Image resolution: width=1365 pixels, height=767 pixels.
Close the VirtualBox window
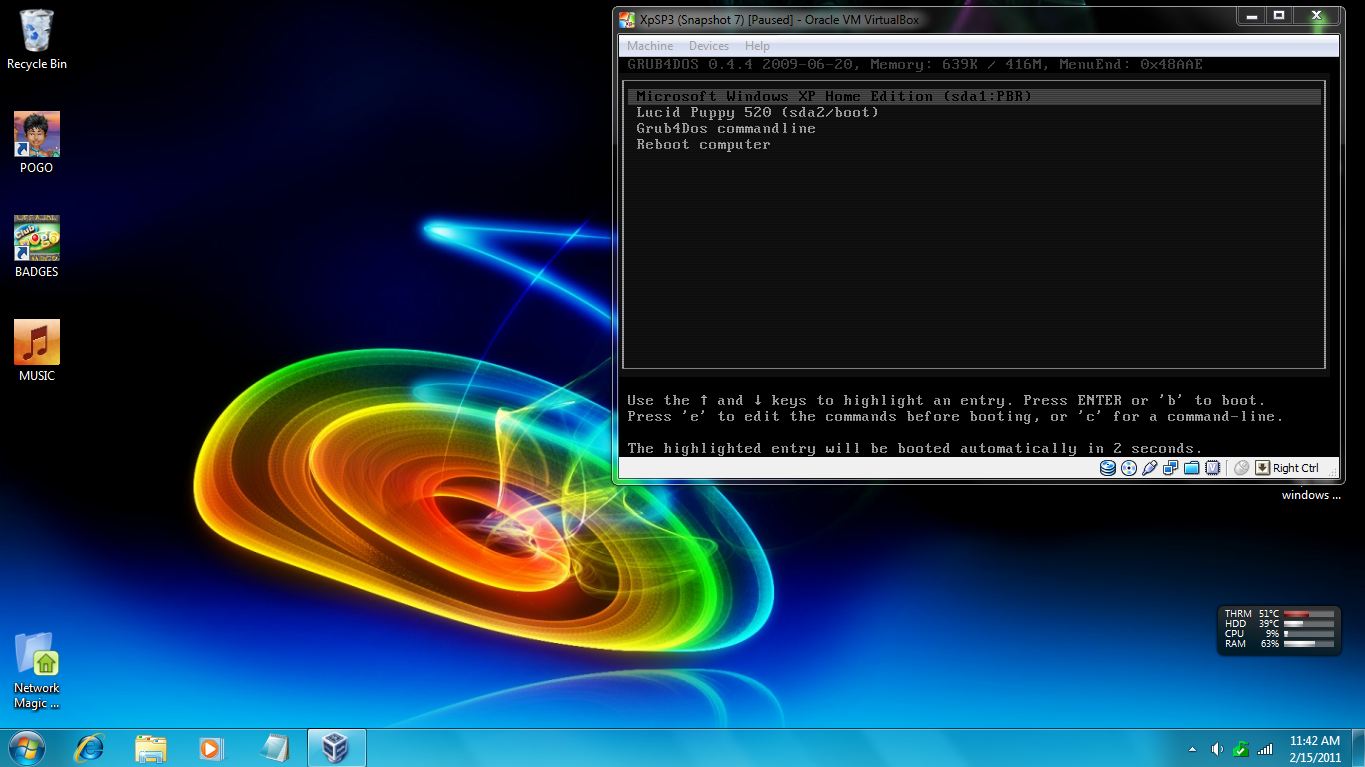tap(1316, 16)
